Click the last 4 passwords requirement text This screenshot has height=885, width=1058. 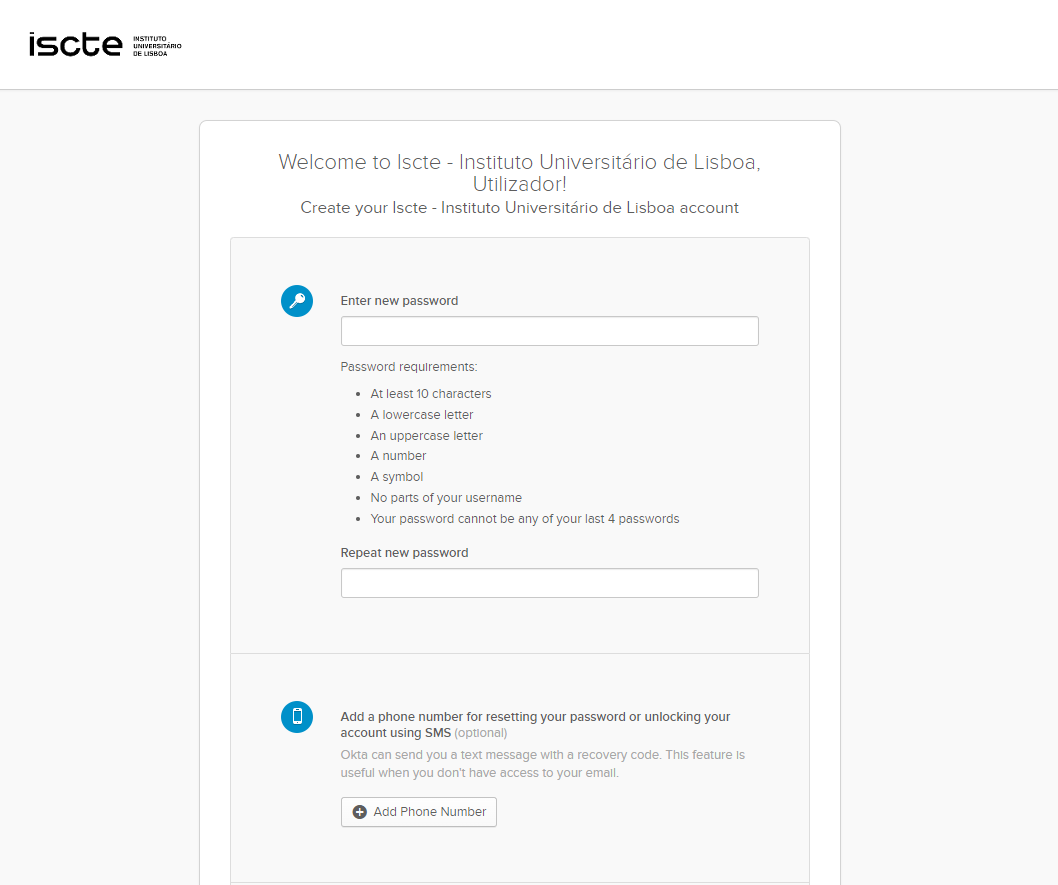tap(525, 519)
